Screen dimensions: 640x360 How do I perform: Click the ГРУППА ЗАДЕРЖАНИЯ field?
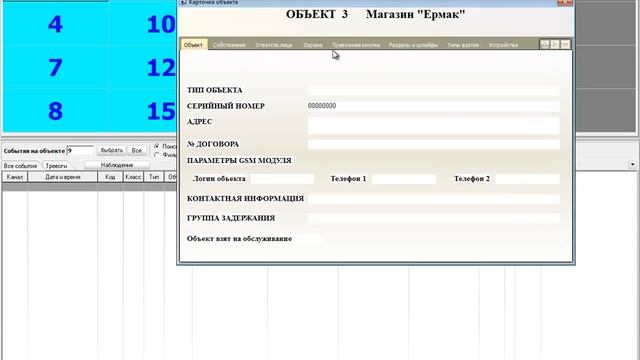tap(433, 218)
